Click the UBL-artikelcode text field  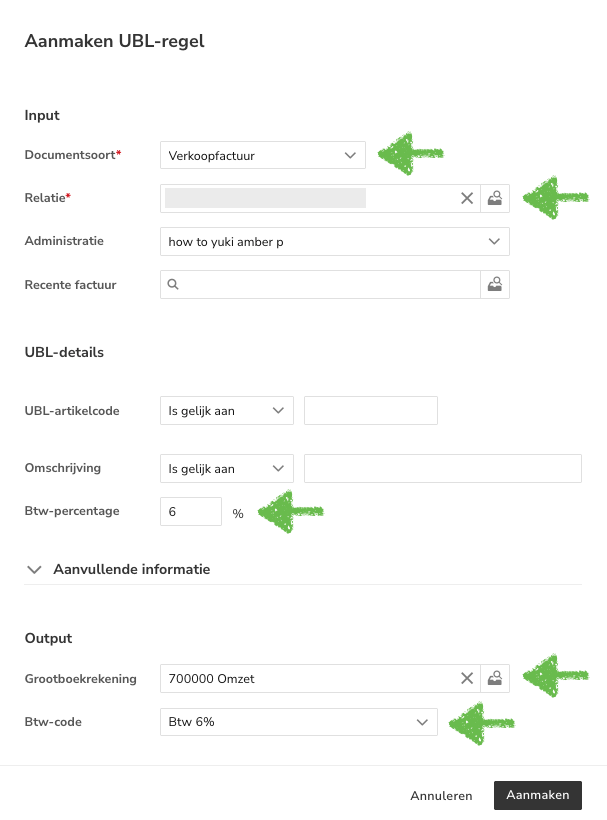click(x=371, y=410)
